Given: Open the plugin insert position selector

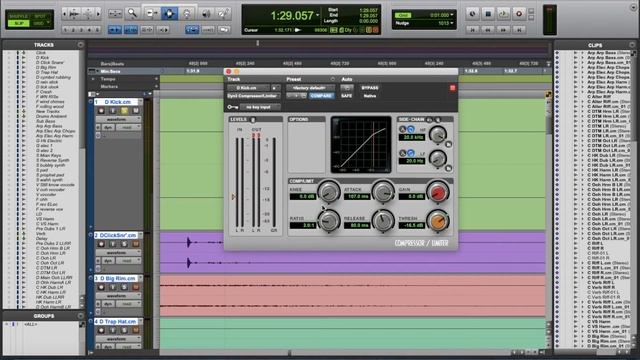Looking at the screenshot, I should [x=276, y=88].
